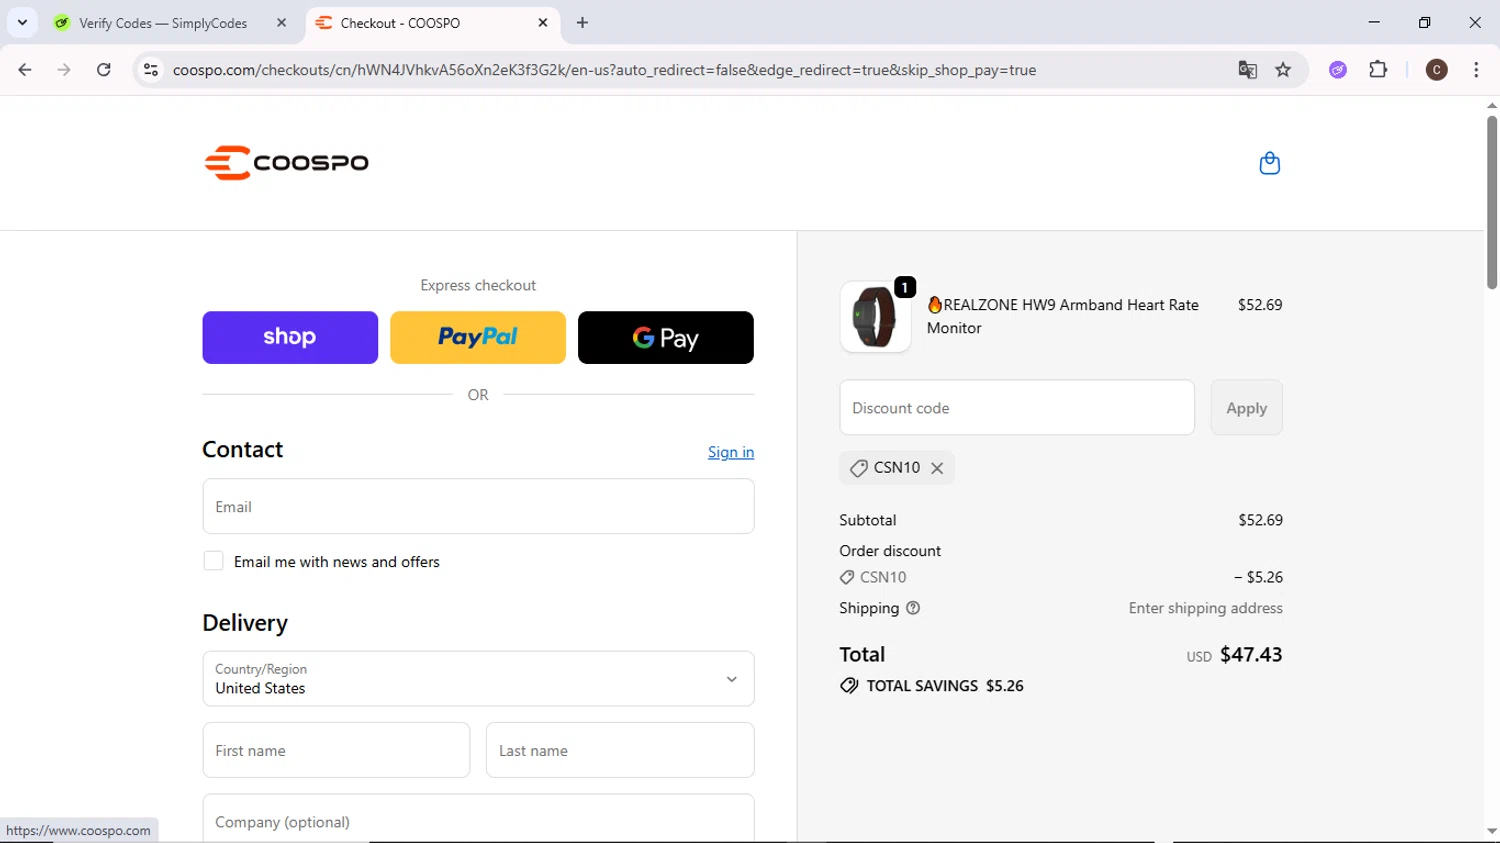The height and width of the screenshot is (843, 1500).
Task: Click the Delivery heading
Action: point(245,623)
